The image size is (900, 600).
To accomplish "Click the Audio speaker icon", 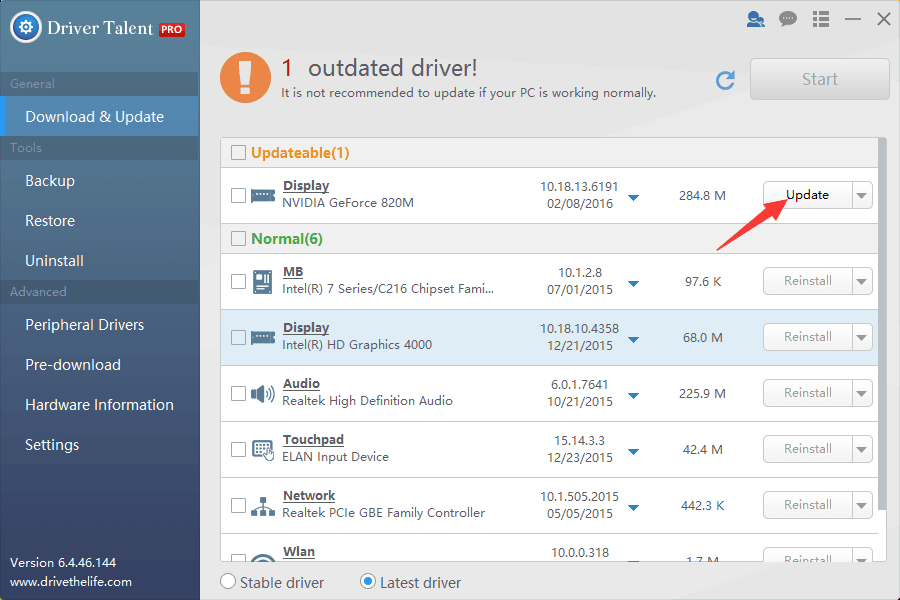I will click(x=263, y=394).
